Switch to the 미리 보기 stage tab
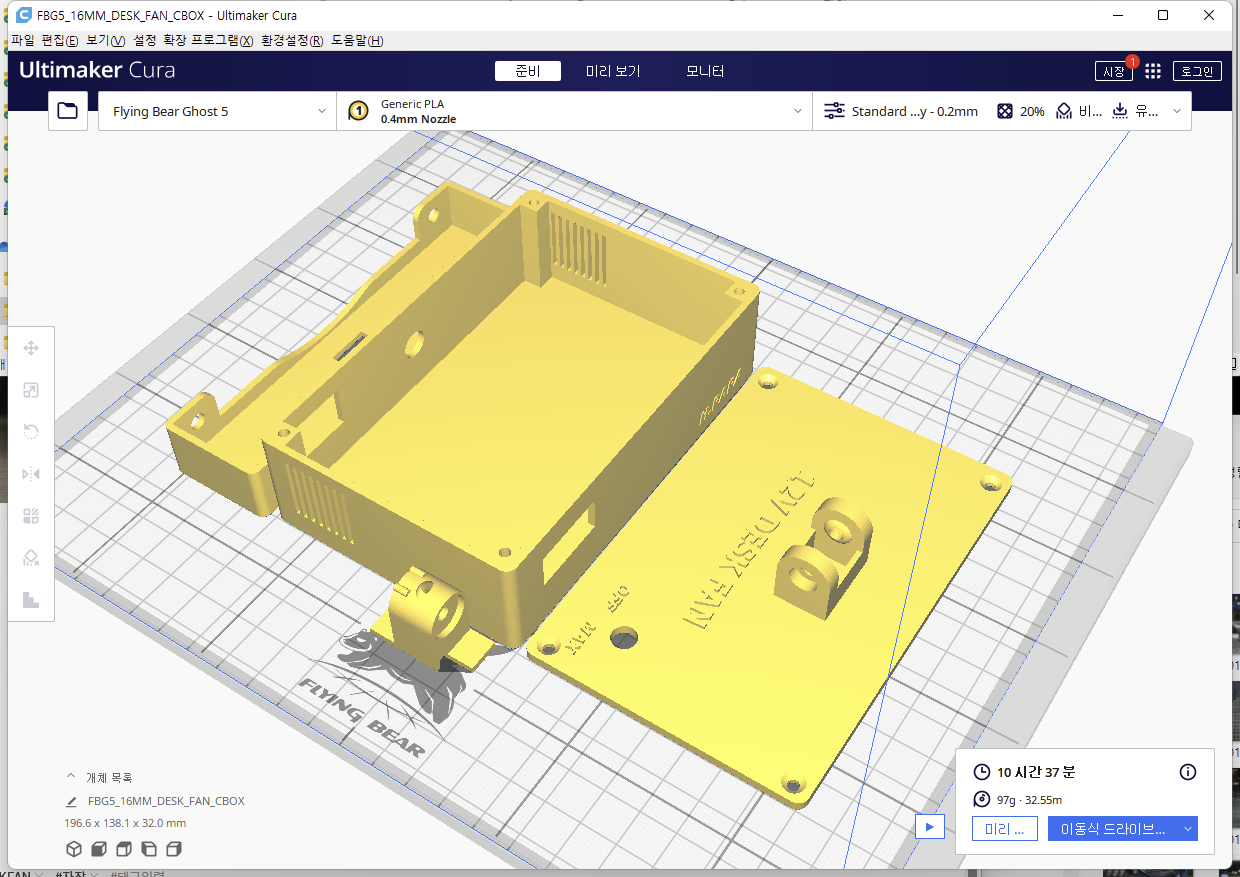 coord(613,71)
